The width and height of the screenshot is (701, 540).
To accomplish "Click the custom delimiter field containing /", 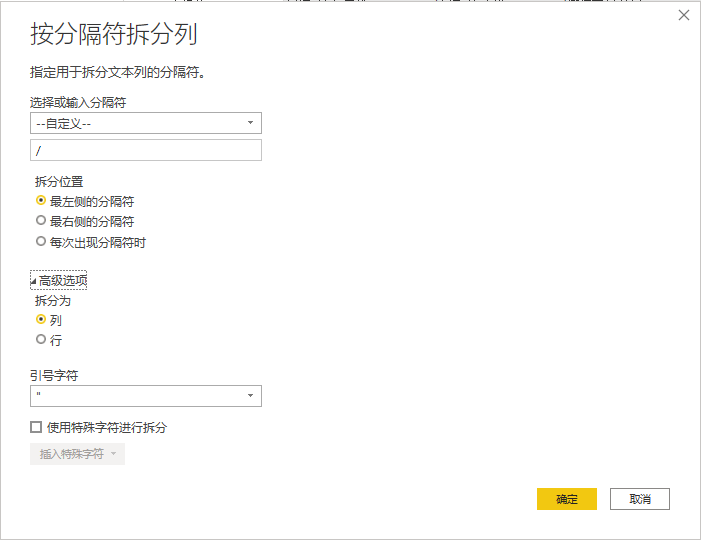I will click(146, 150).
